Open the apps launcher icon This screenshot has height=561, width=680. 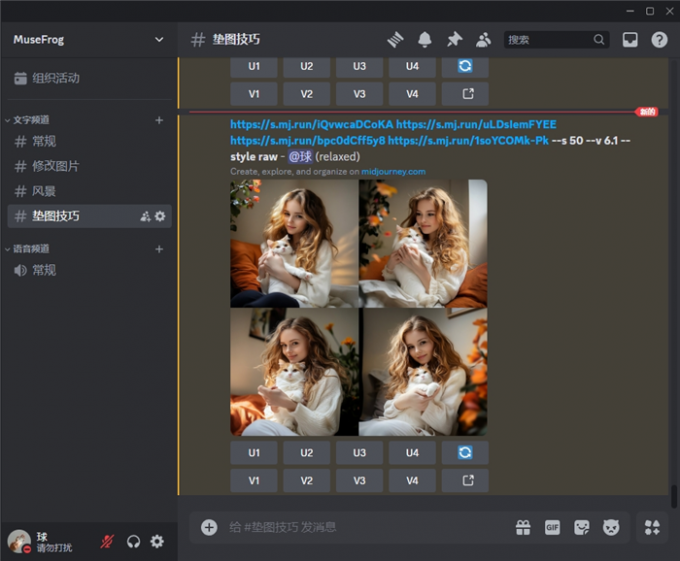pyautogui.click(x=652, y=528)
